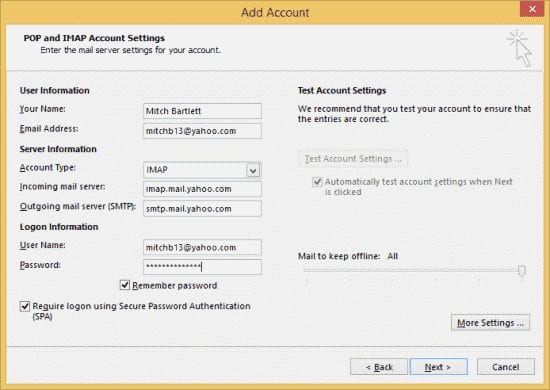
Task: Click the 'Password:' label
Action: tap(40, 265)
